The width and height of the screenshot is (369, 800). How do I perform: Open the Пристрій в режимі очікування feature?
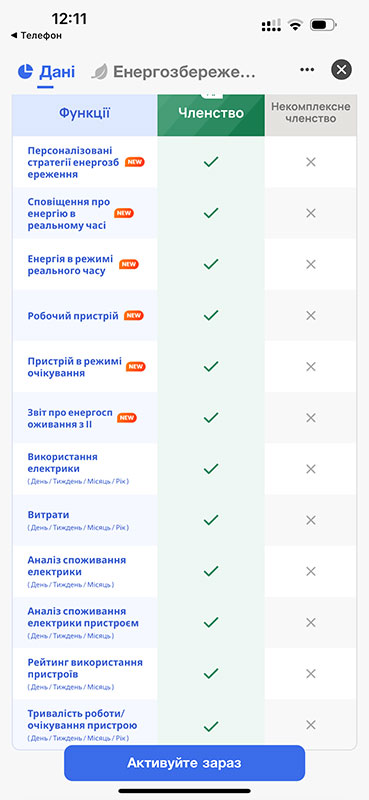click(84, 367)
